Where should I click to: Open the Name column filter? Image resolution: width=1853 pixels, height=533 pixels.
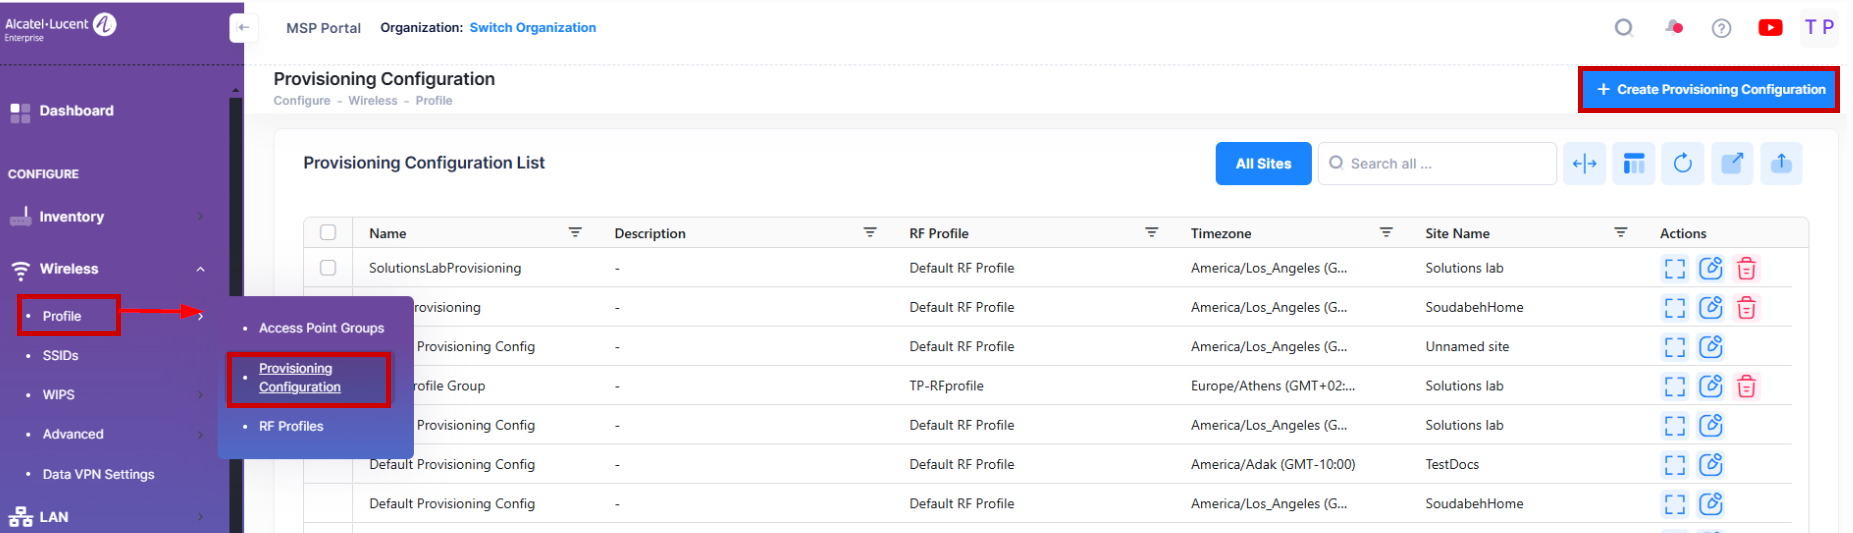[575, 232]
